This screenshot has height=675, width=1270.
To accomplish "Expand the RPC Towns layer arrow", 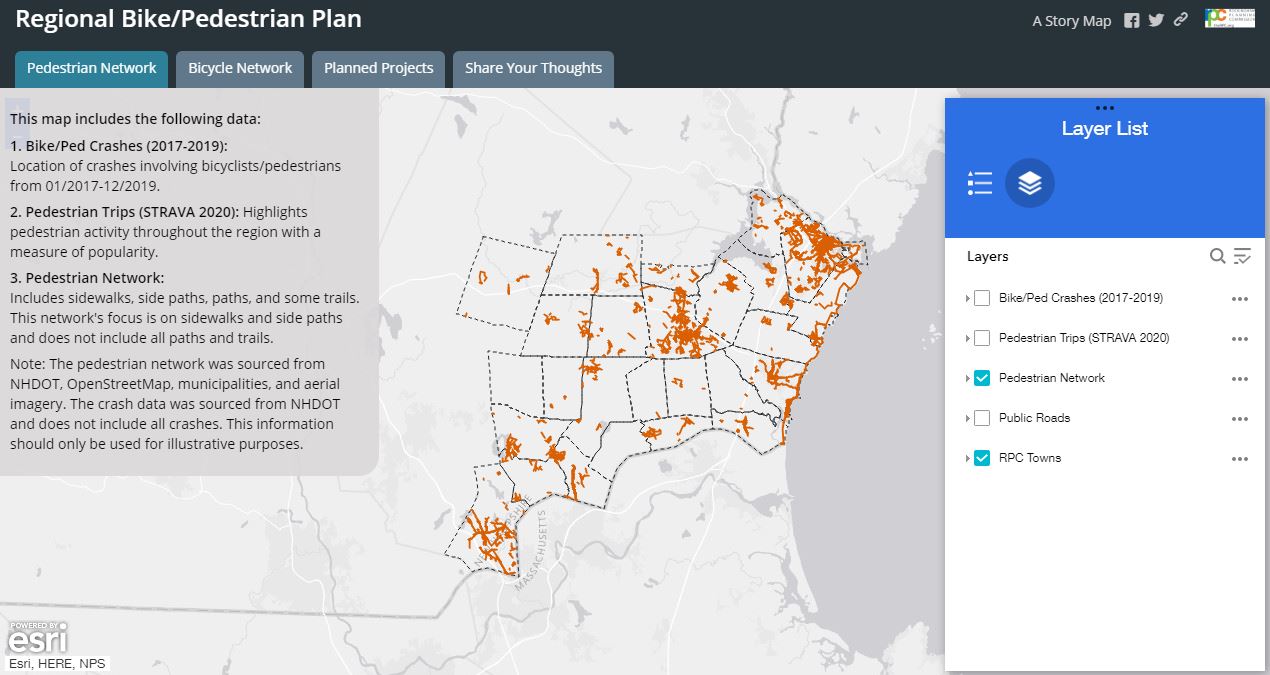I will 967,459.
